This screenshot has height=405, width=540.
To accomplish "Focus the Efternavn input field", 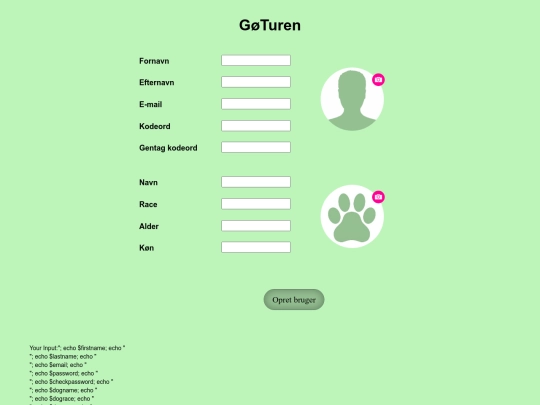I will [x=256, y=82].
